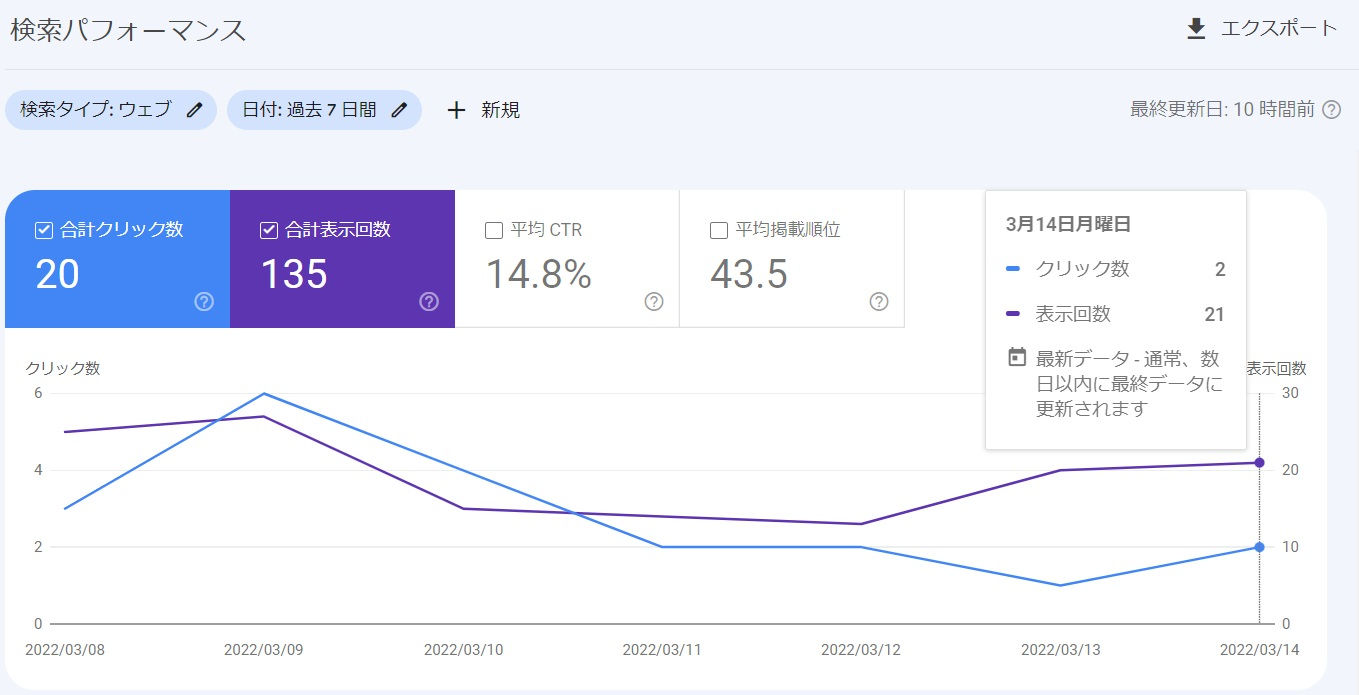Click the 表示回数 row in tooltip
This screenshot has height=695, width=1359.
point(1115,314)
